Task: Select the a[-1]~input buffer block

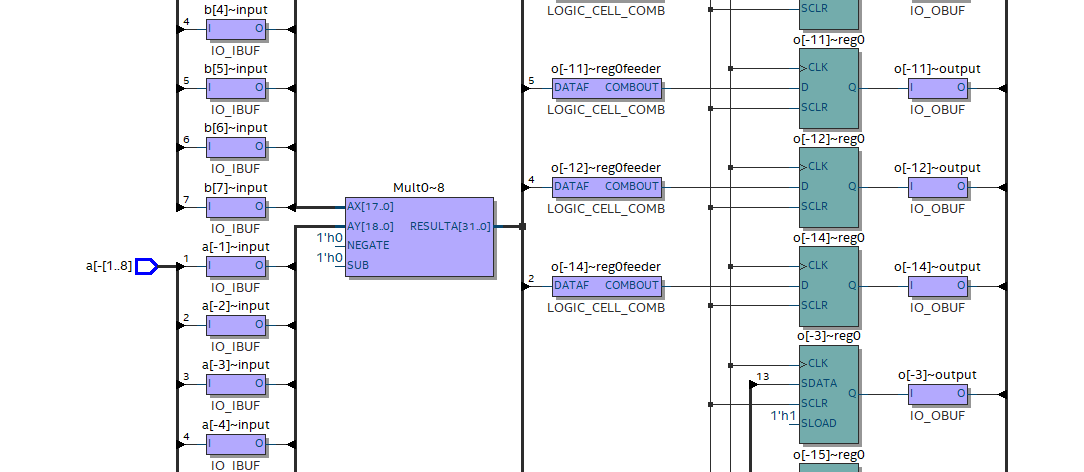Action: (x=236, y=266)
